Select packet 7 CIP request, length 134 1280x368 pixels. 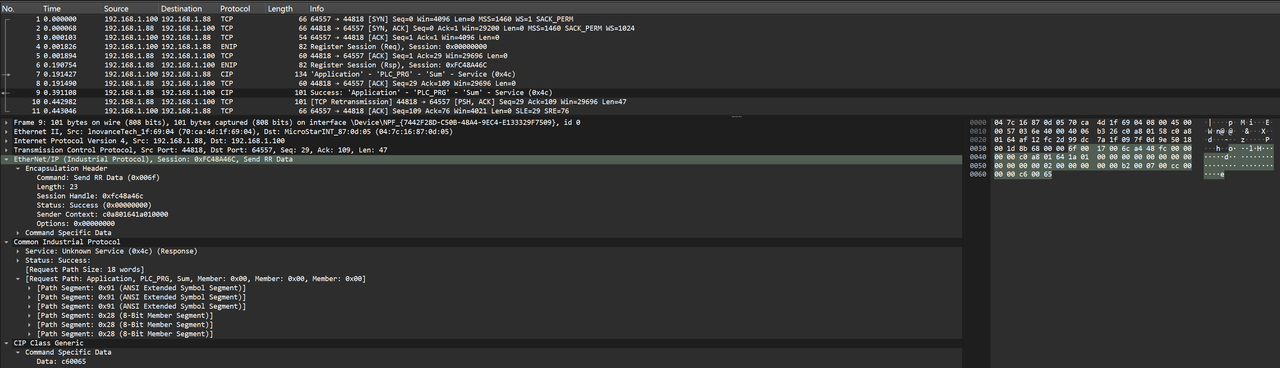(640, 74)
